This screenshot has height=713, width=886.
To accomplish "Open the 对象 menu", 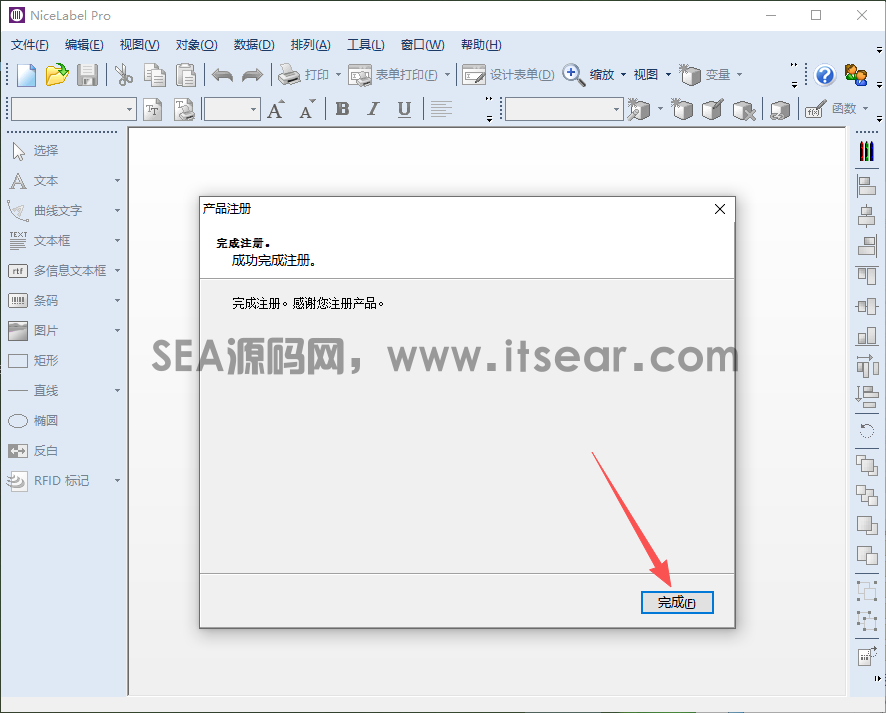I will point(196,45).
